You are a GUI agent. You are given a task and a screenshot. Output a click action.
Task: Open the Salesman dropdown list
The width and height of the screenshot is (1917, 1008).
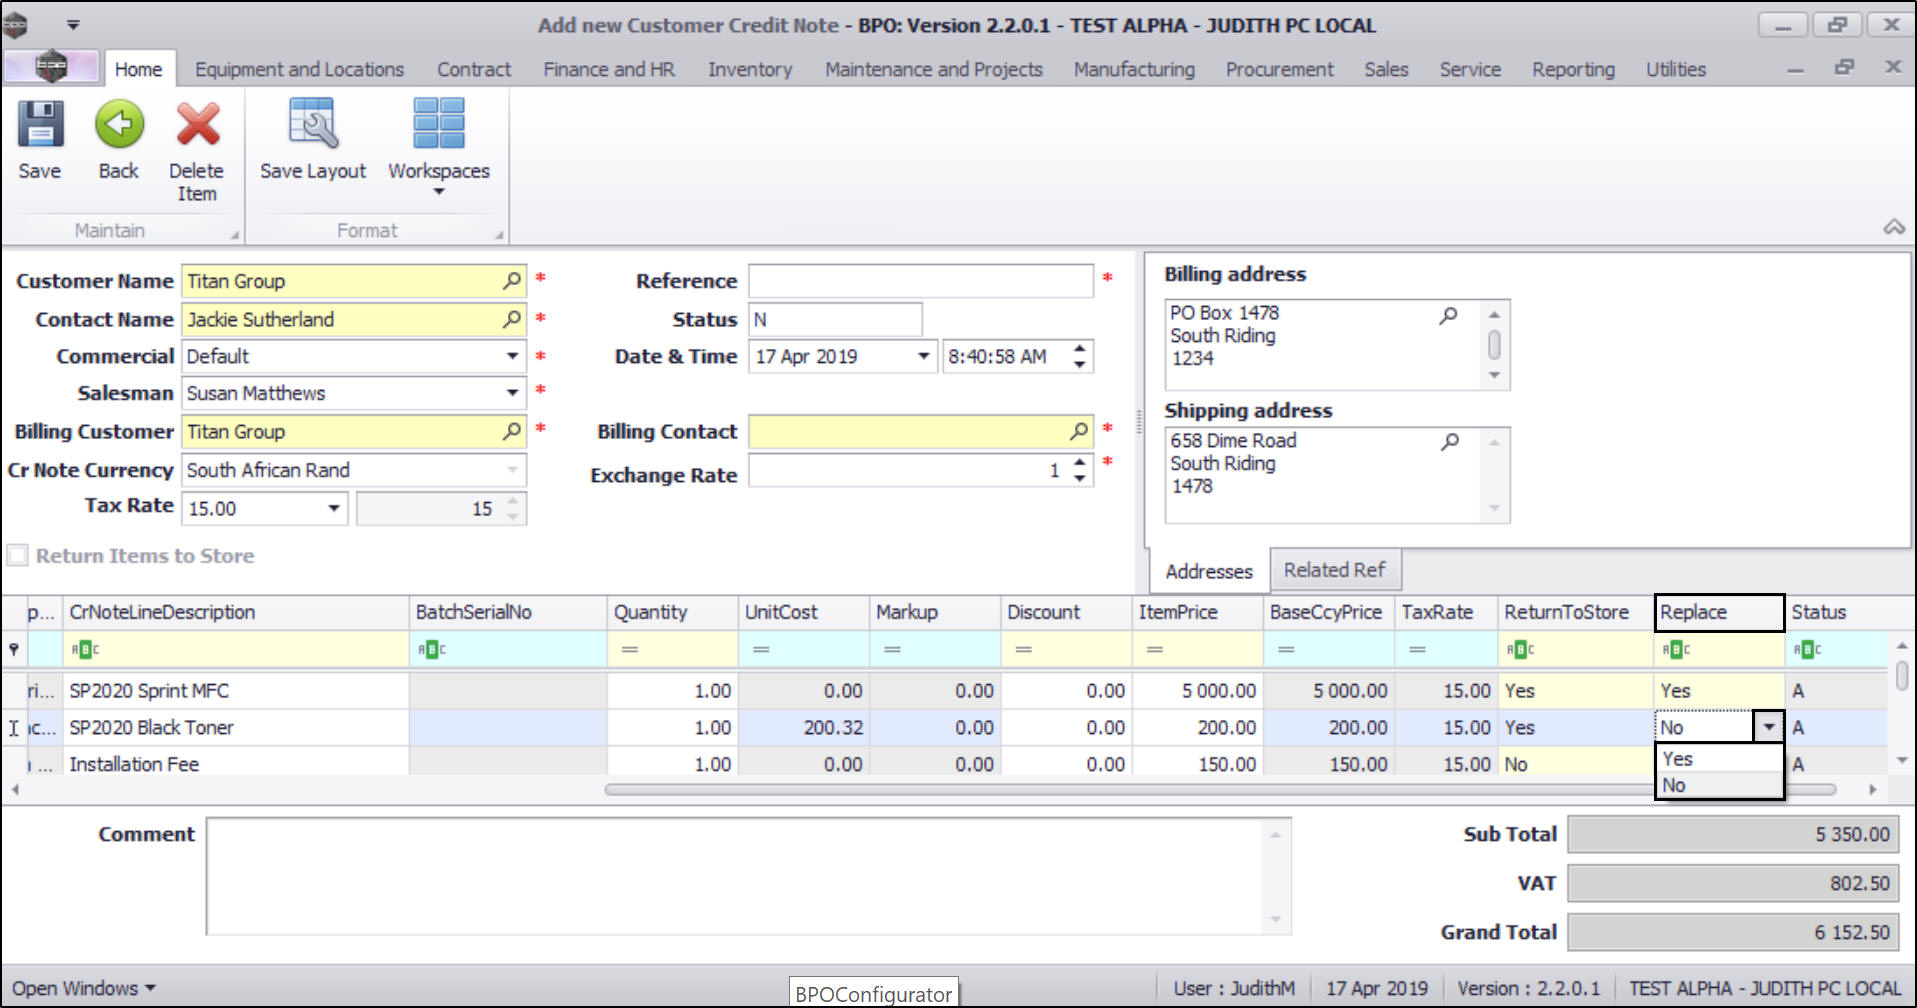(512, 393)
